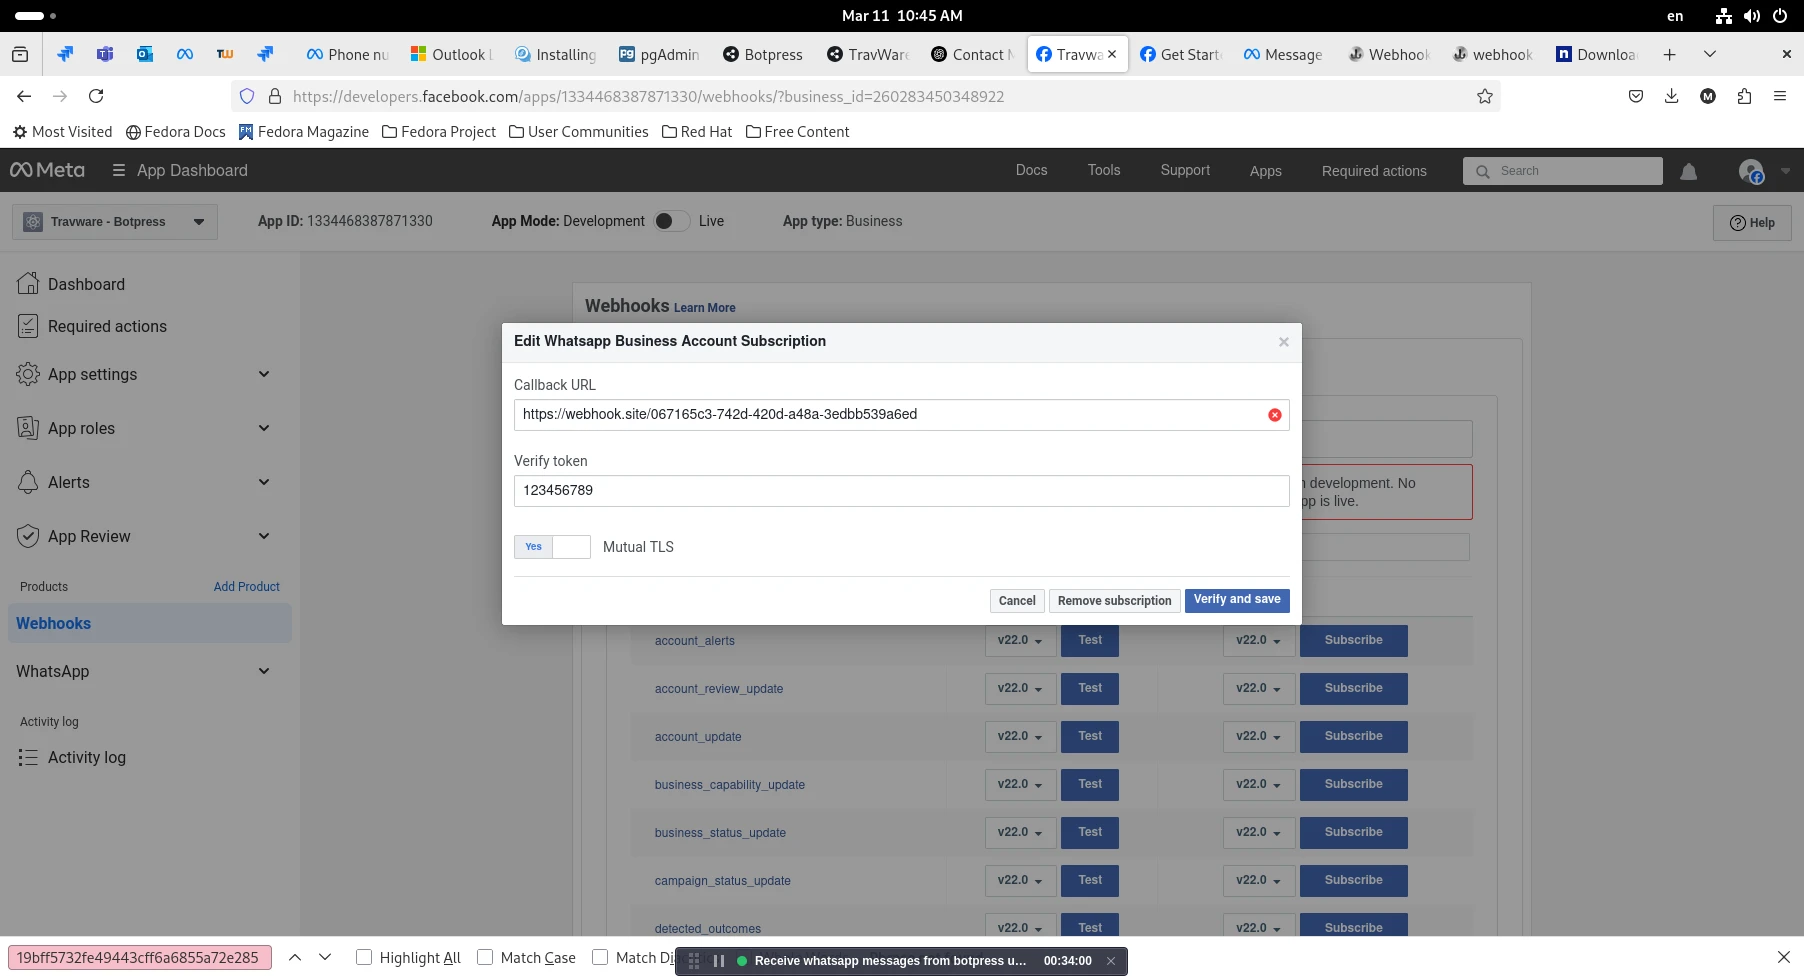Reload the page
The image size is (1804, 977).
96,96
